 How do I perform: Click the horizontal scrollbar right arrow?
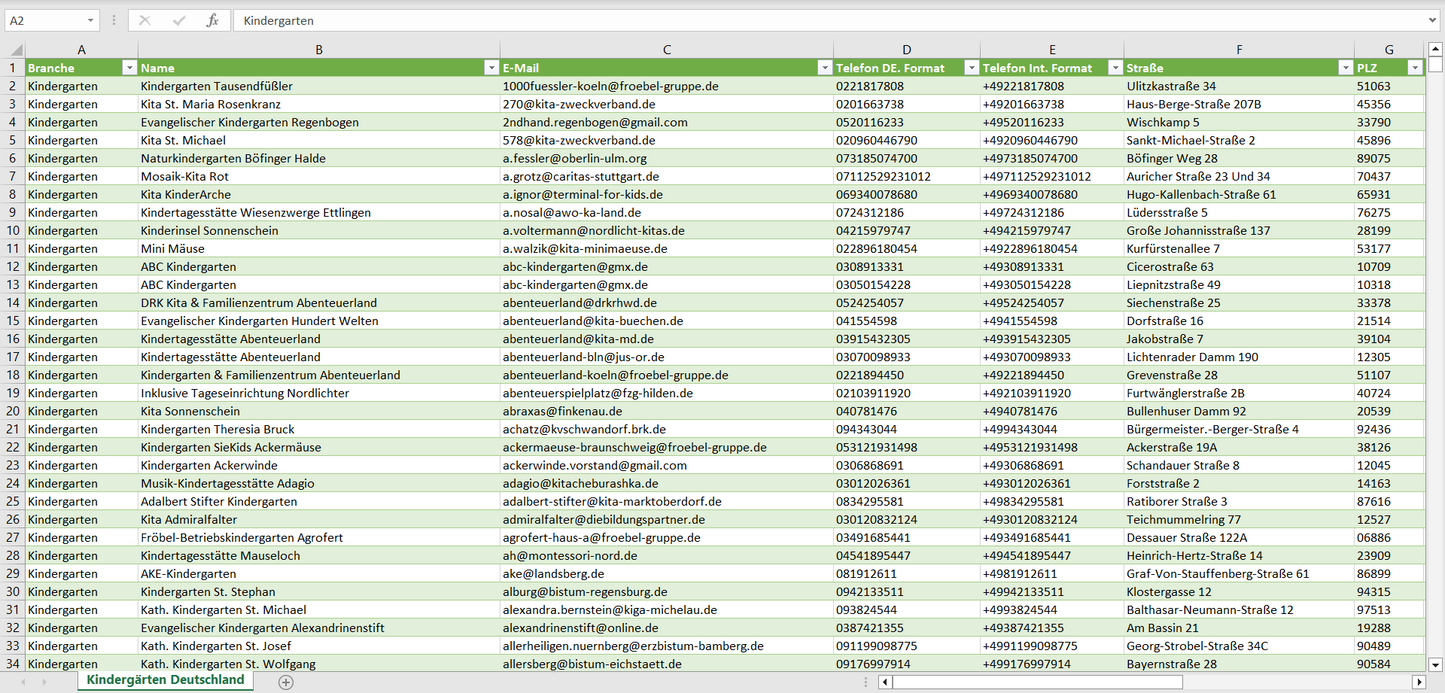tap(1418, 682)
